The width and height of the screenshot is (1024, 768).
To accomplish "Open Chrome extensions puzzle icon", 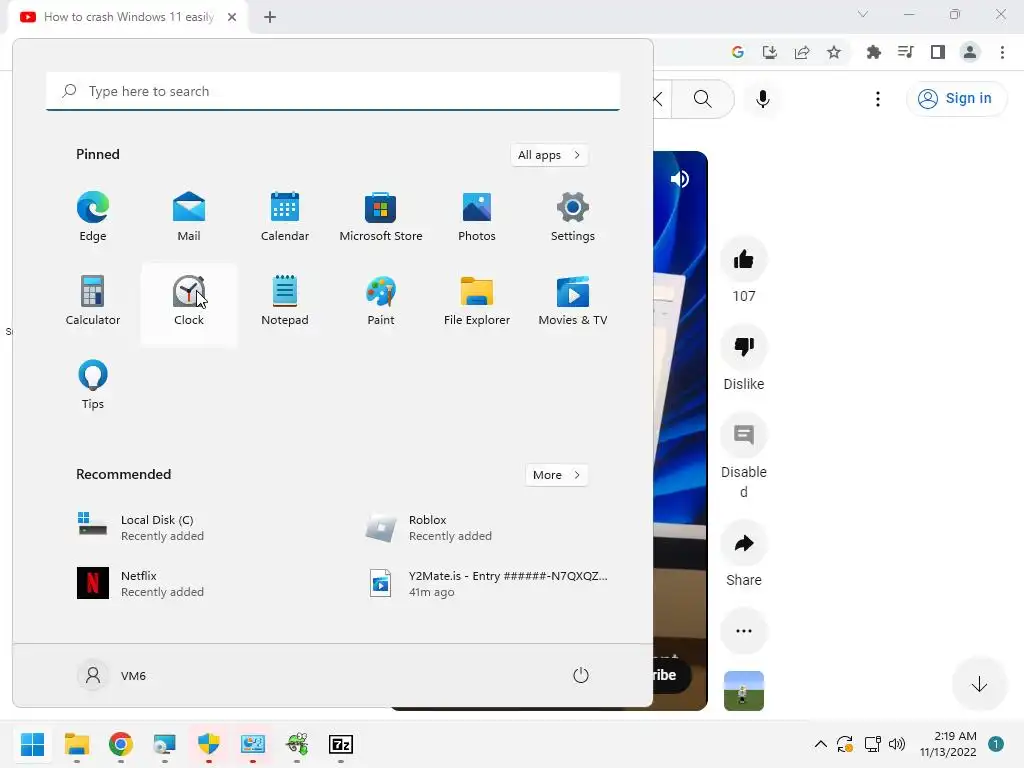I will tap(874, 52).
